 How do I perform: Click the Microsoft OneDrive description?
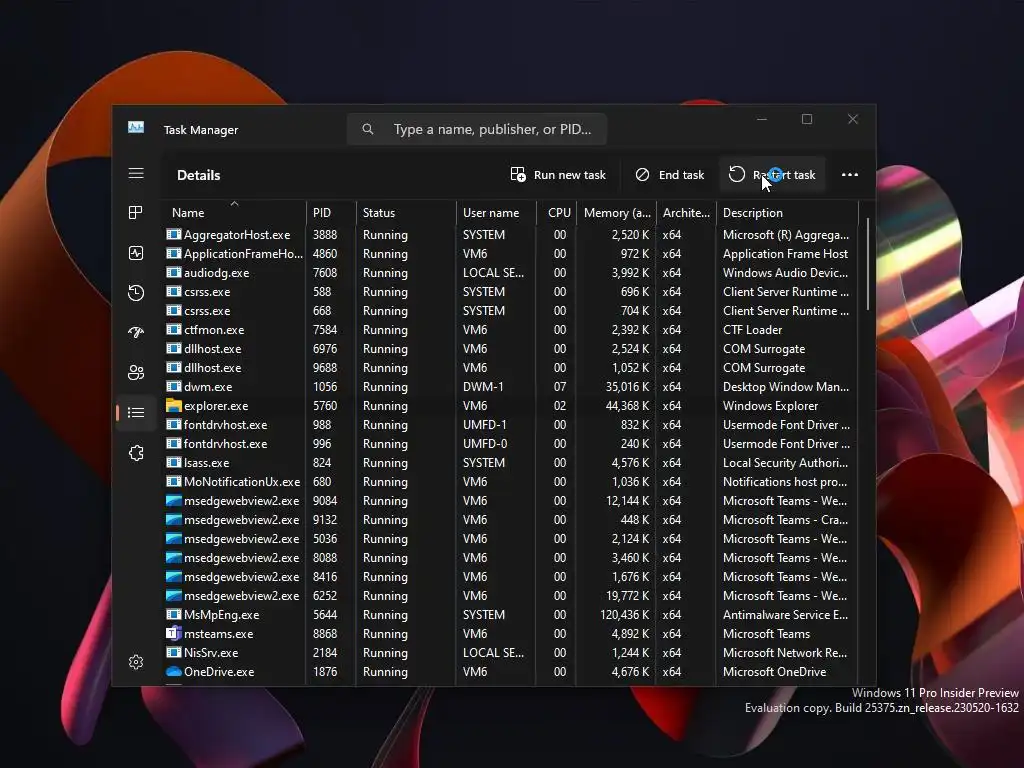click(775, 671)
